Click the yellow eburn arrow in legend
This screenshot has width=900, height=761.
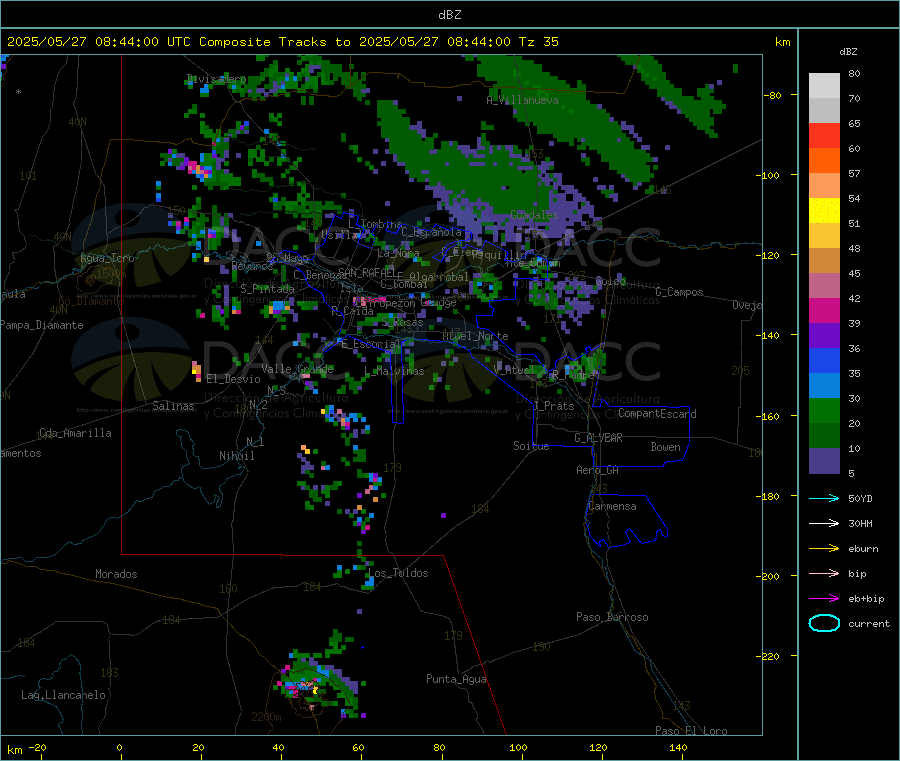coord(824,549)
